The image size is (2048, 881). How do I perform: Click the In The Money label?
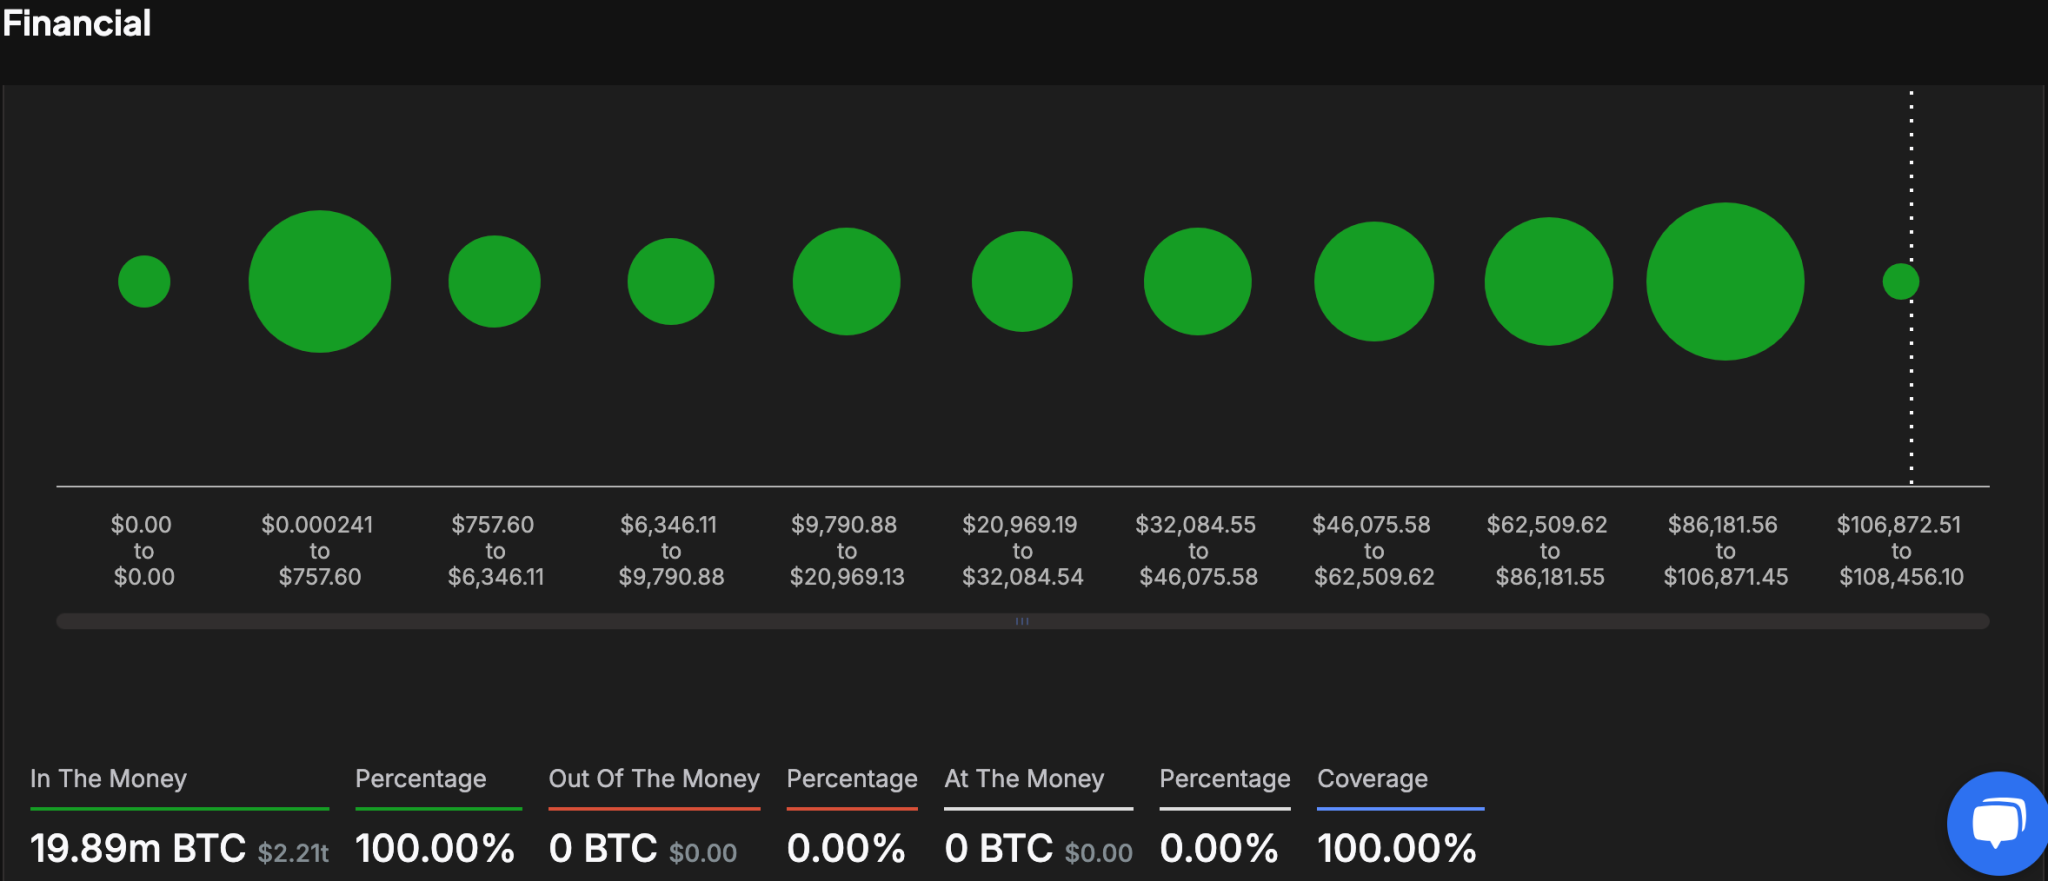pos(108,779)
